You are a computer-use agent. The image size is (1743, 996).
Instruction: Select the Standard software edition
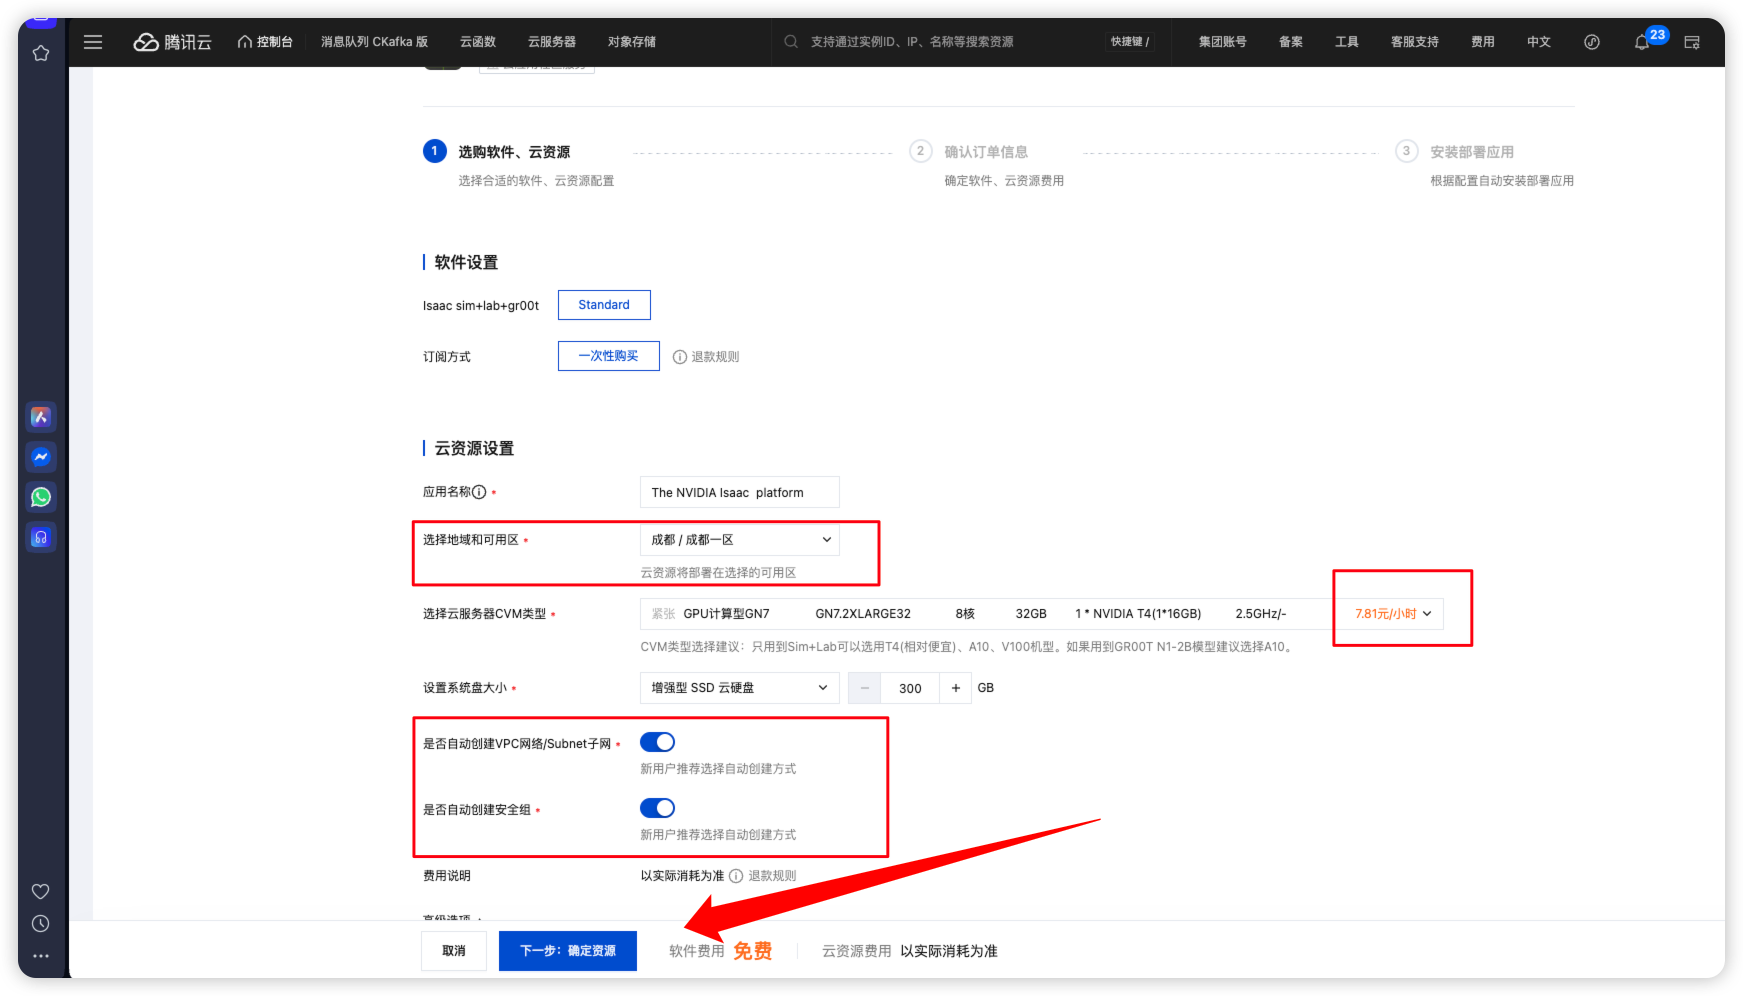click(x=604, y=305)
